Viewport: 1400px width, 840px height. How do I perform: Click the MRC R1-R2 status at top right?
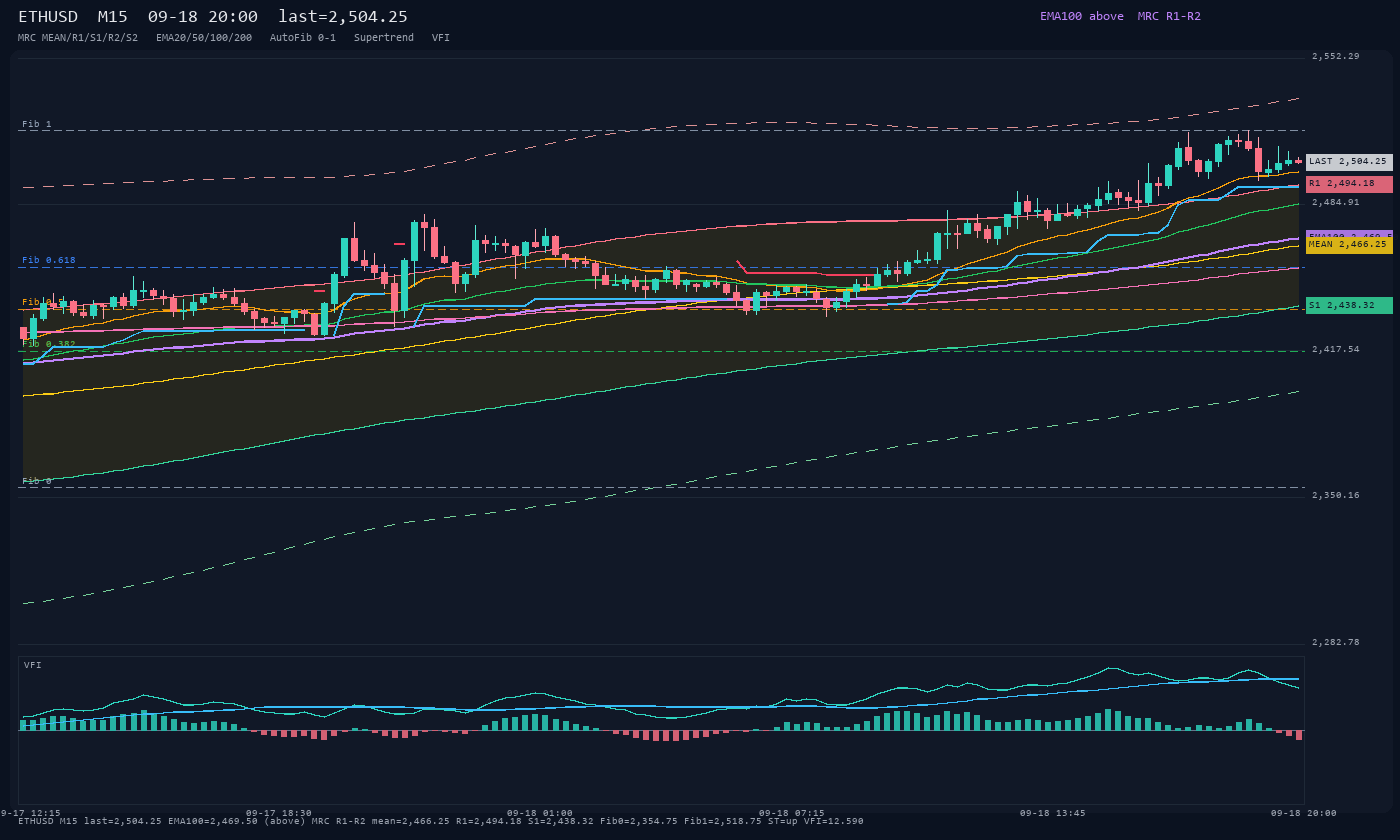pos(1169,16)
